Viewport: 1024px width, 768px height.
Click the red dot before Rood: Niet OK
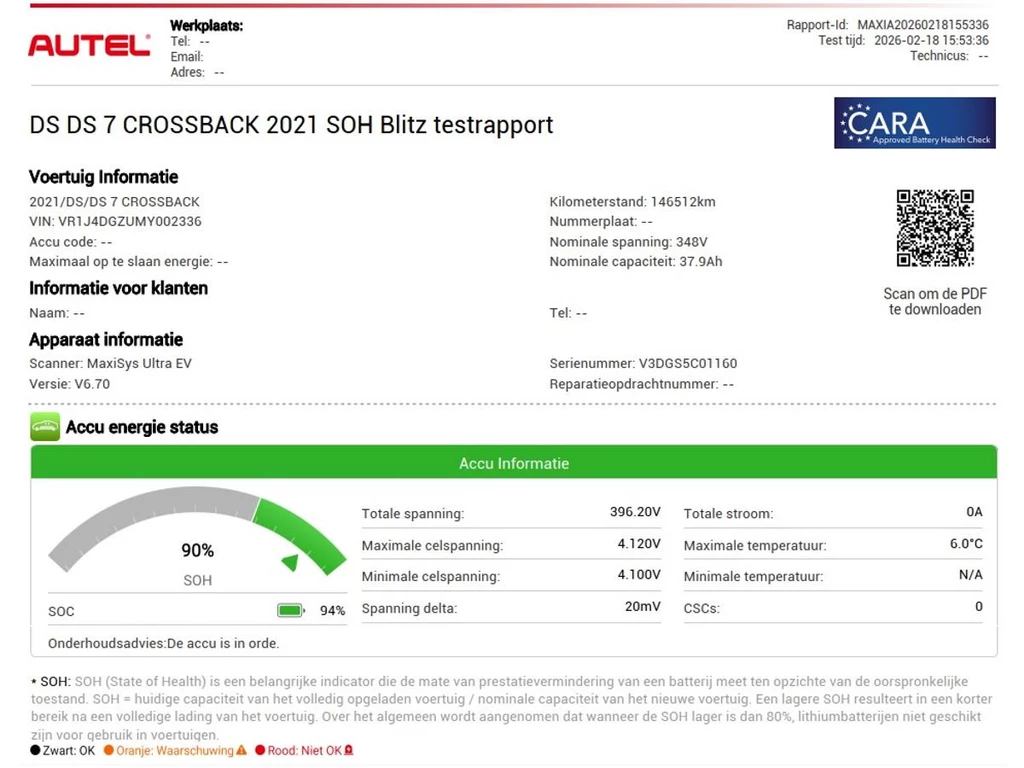click(259, 750)
